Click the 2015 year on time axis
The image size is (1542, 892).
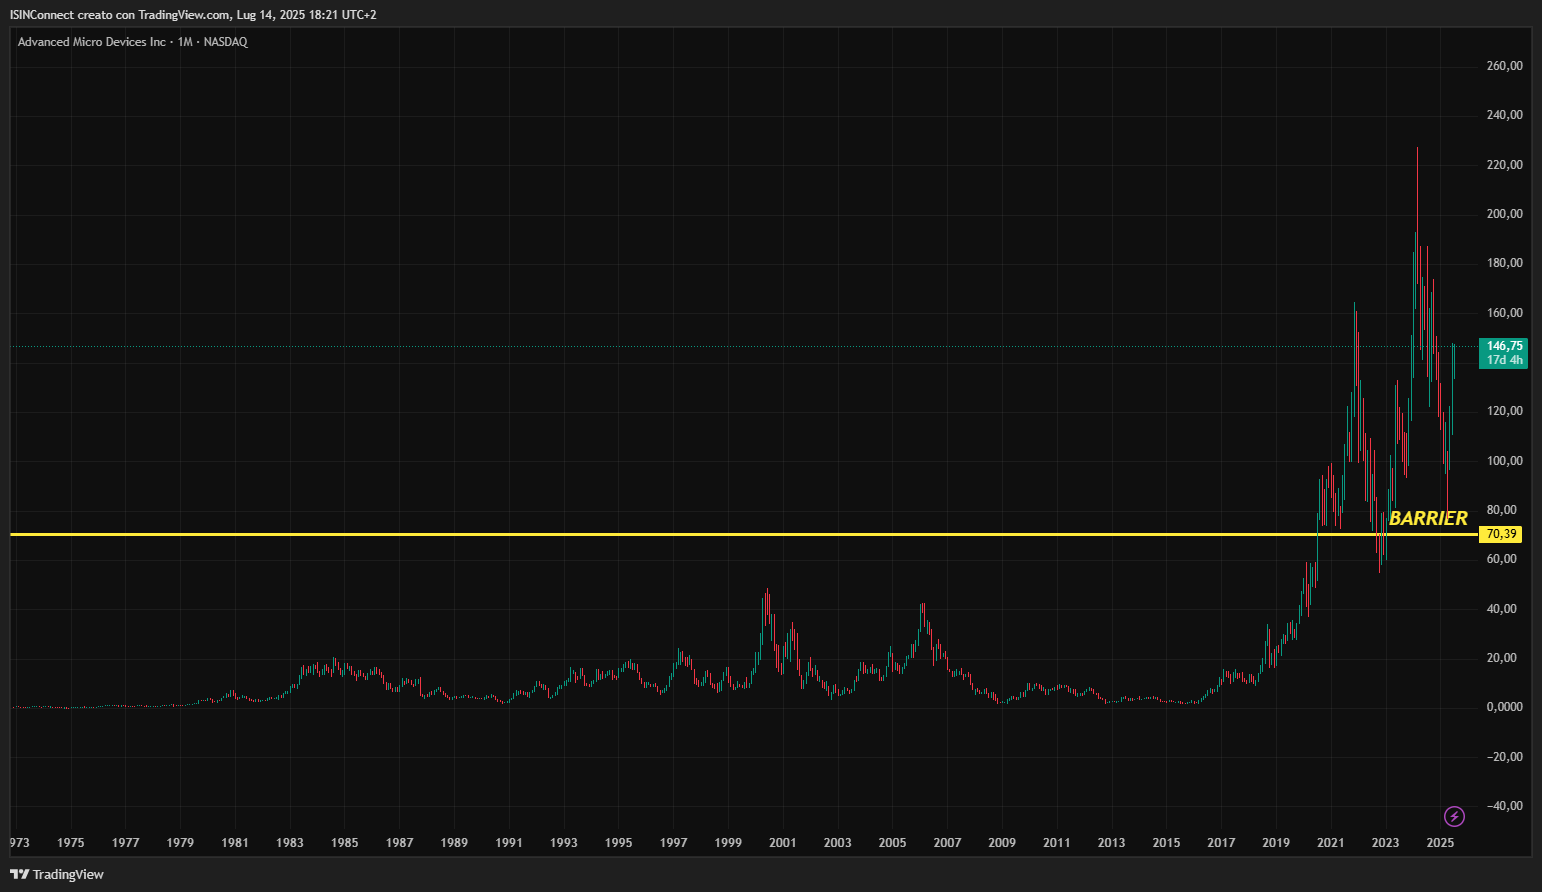pyautogui.click(x=1166, y=843)
